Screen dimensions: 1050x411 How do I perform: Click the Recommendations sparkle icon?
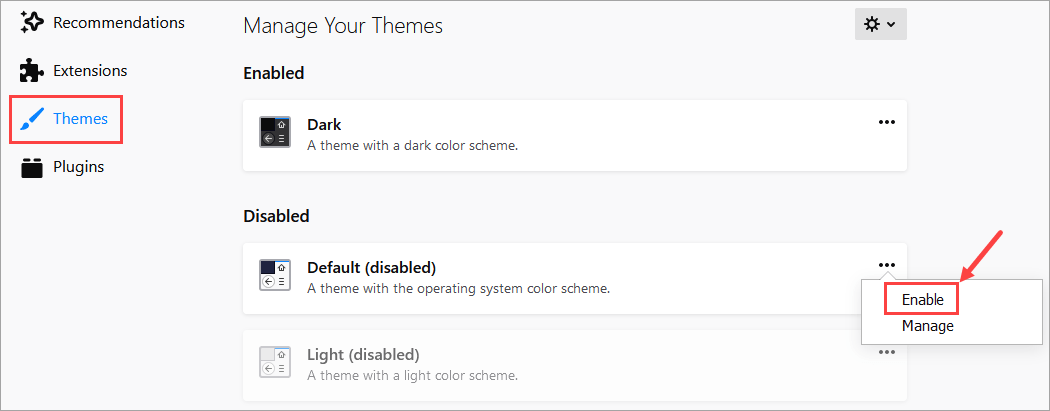(32, 22)
